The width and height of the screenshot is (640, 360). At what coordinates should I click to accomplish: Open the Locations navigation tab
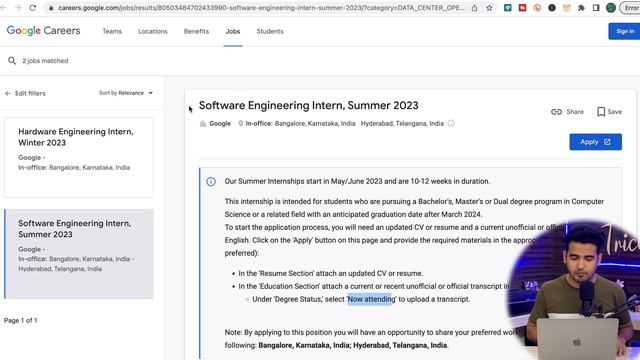pos(153,31)
